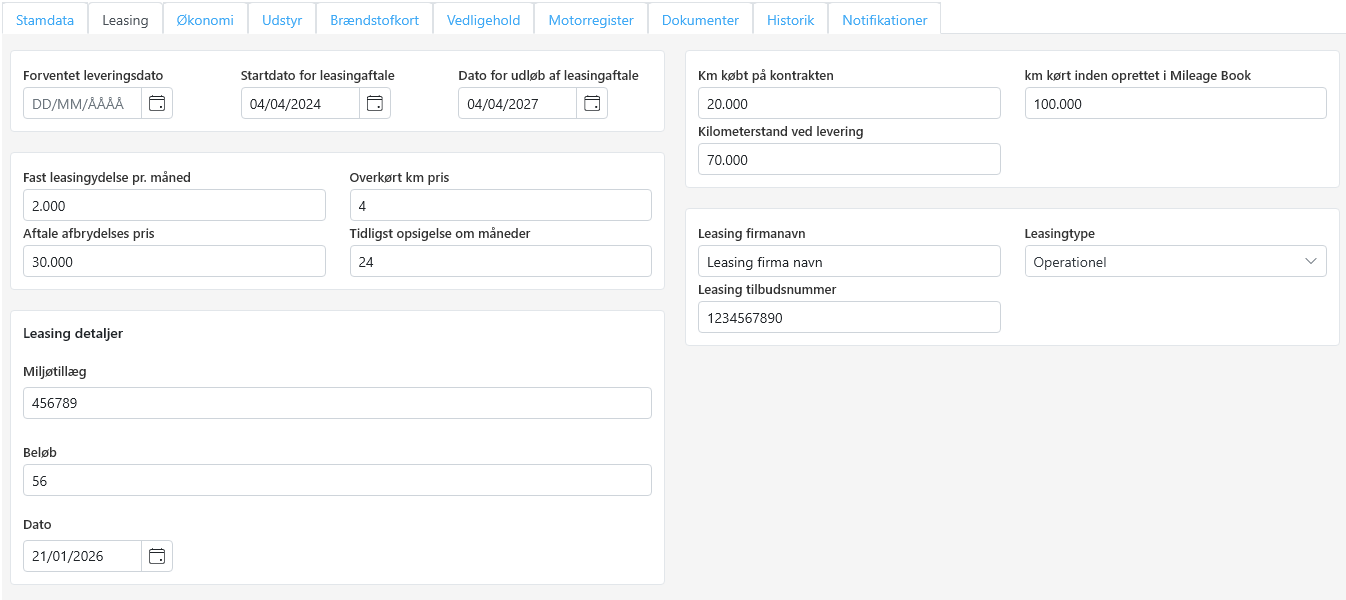Screen dimensions: 1346x600
Task: Click the Leasingtype label
Action: (x=1060, y=234)
